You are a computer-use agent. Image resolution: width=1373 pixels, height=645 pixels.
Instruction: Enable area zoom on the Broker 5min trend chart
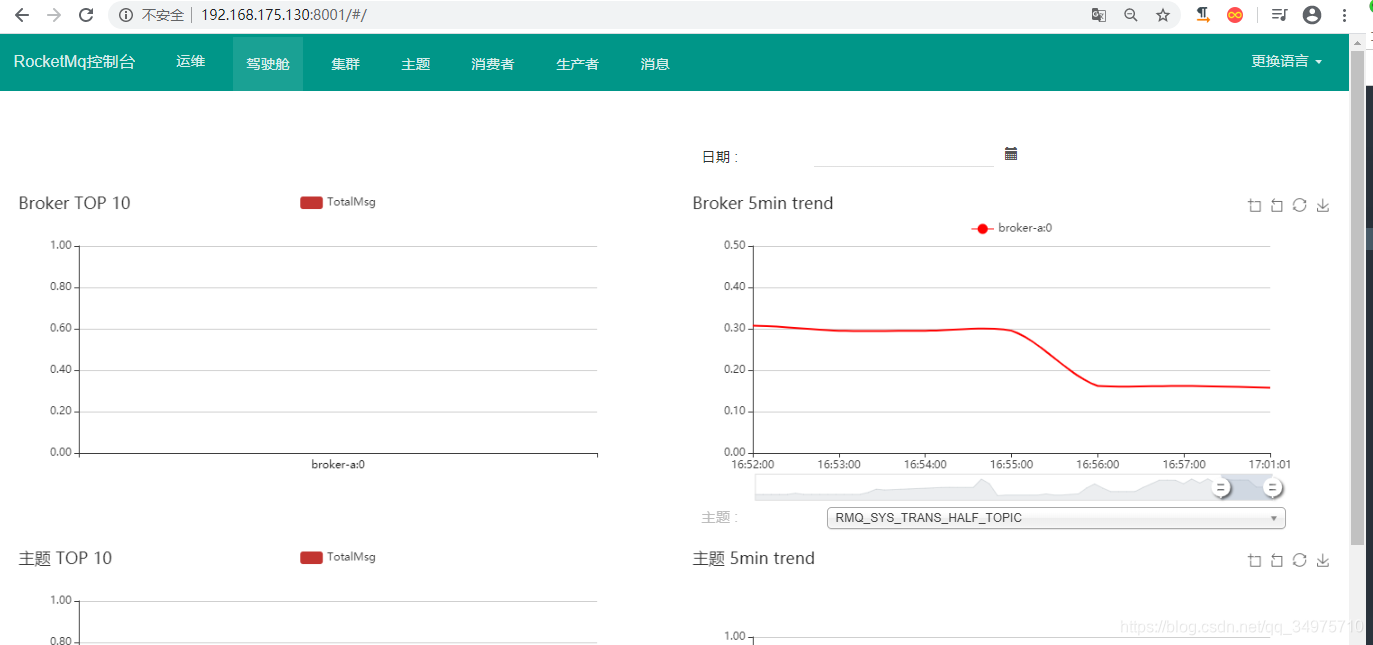tap(1254, 205)
